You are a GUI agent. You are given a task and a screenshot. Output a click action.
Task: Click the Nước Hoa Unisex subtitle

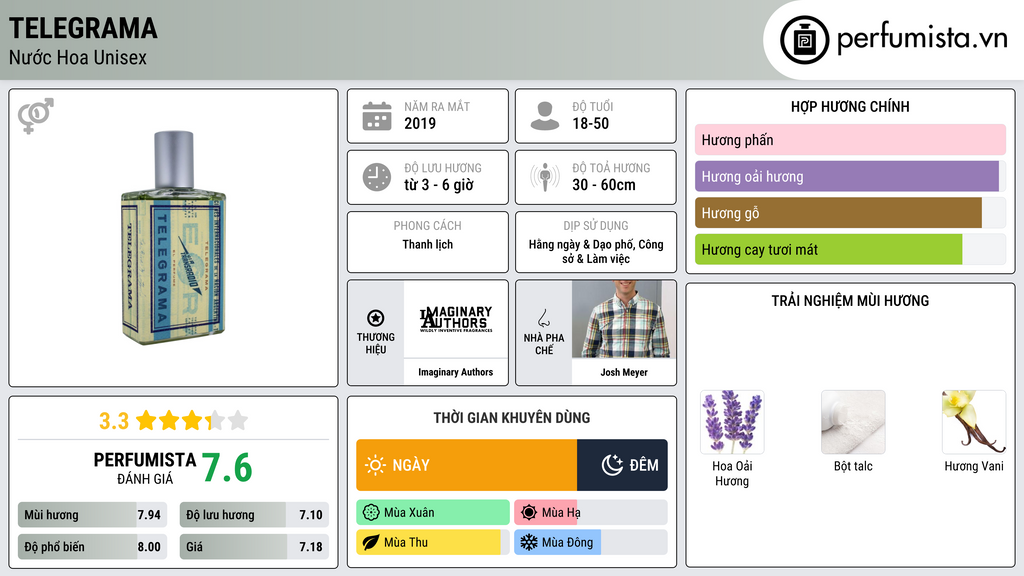[78, 57]
